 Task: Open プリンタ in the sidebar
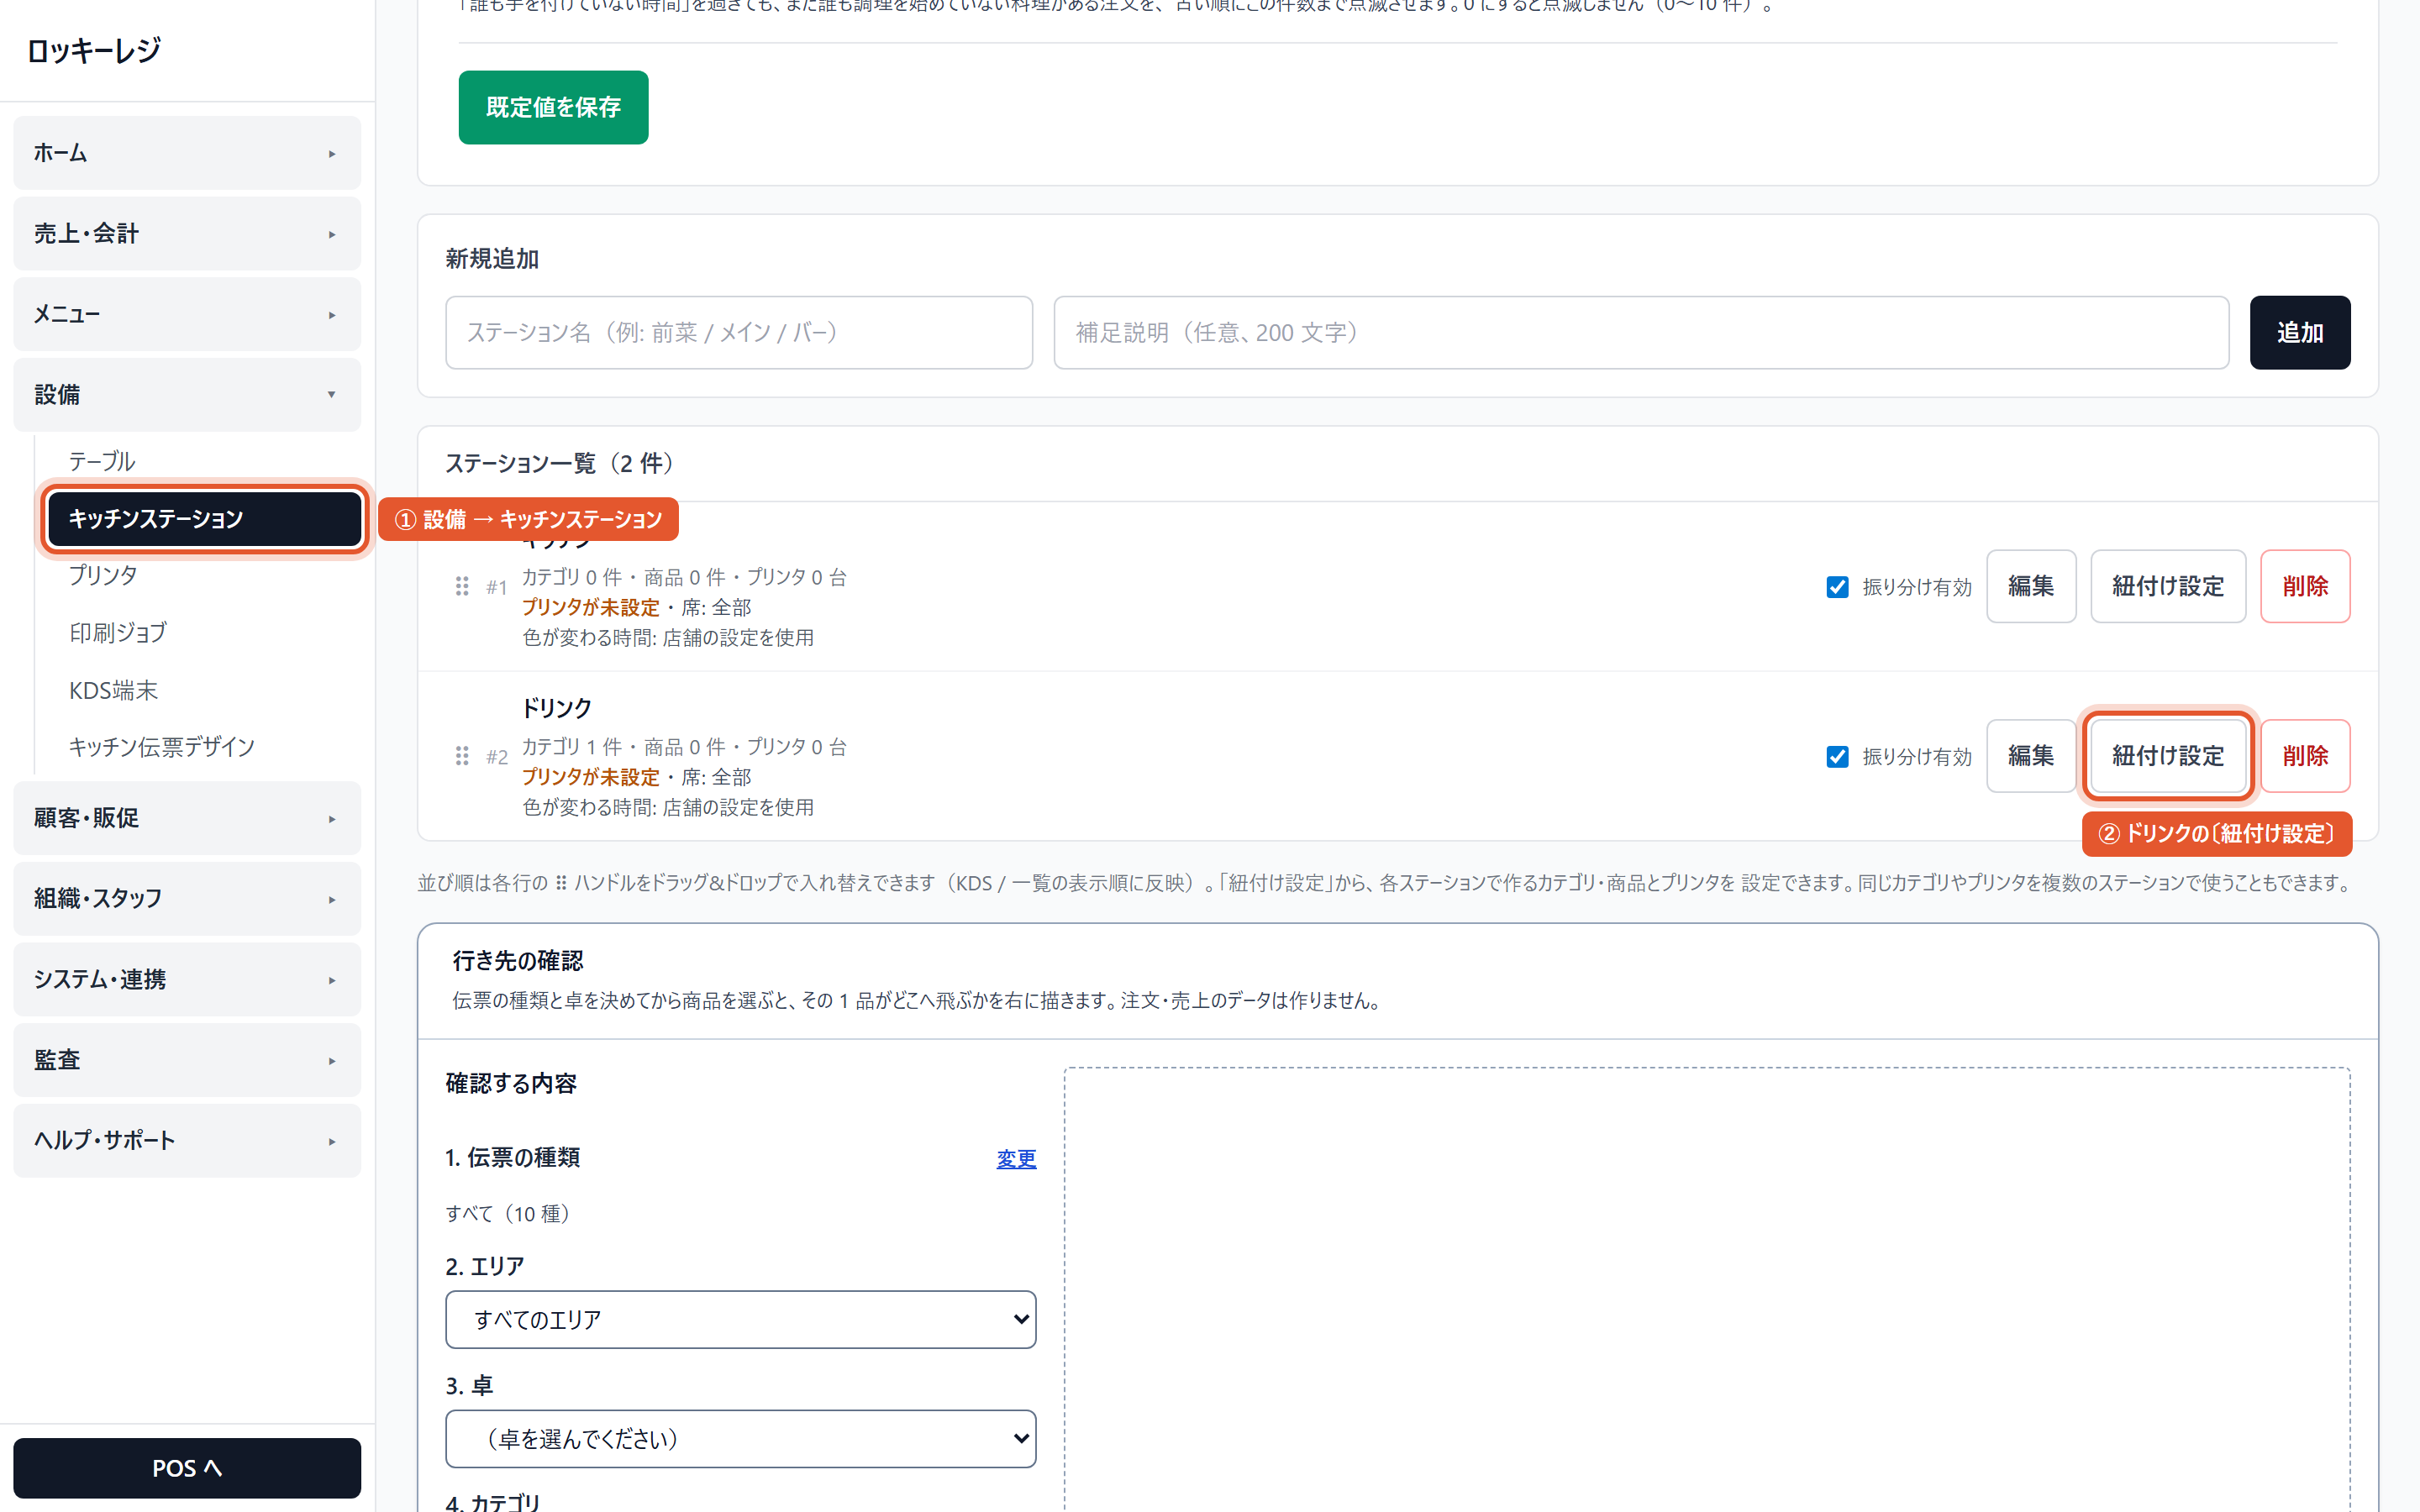tap(204, 576)
